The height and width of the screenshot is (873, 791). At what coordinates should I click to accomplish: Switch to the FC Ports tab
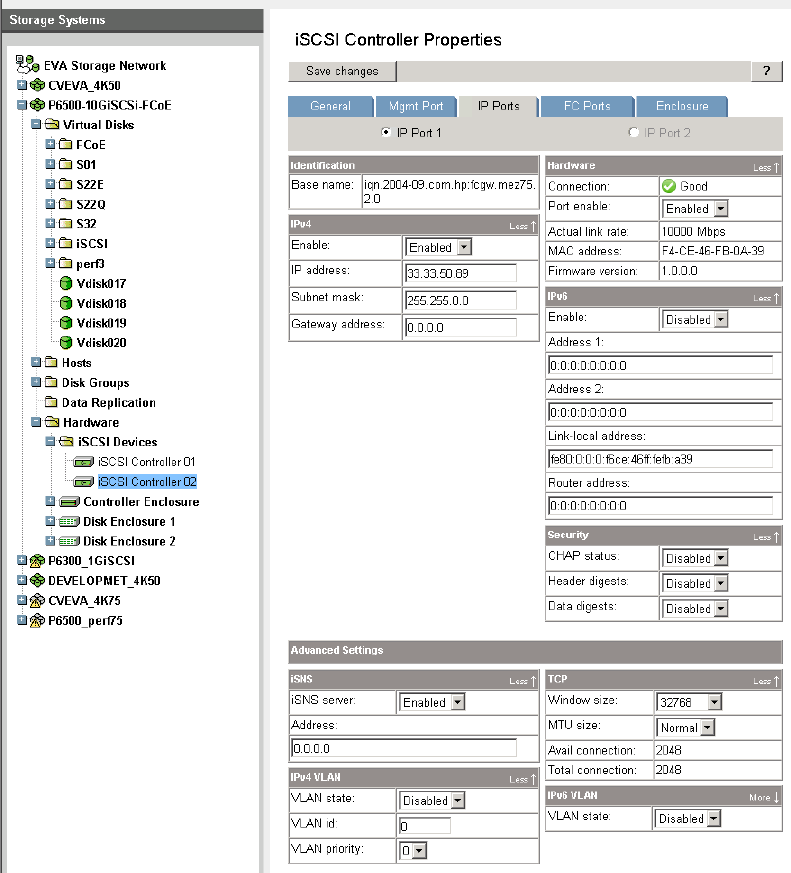[x=587, y=106]
